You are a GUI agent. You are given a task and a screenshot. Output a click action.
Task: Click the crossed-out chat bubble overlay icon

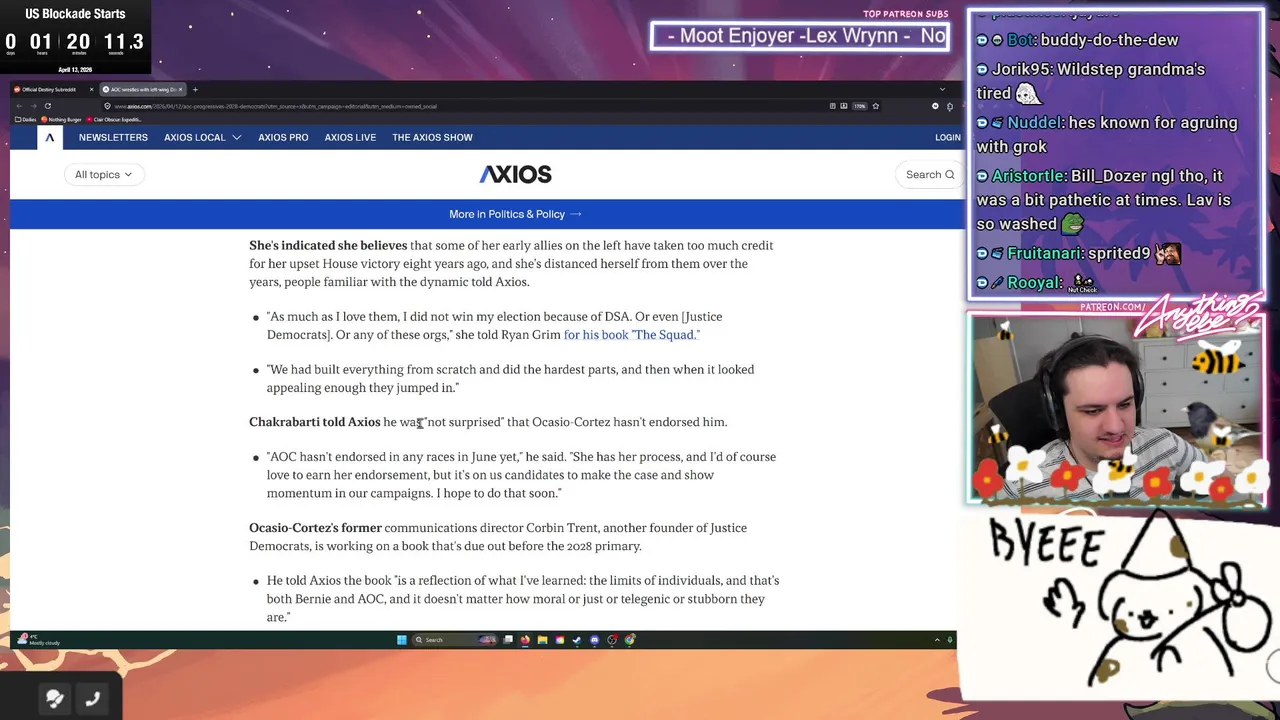click(x=55, y=698)
